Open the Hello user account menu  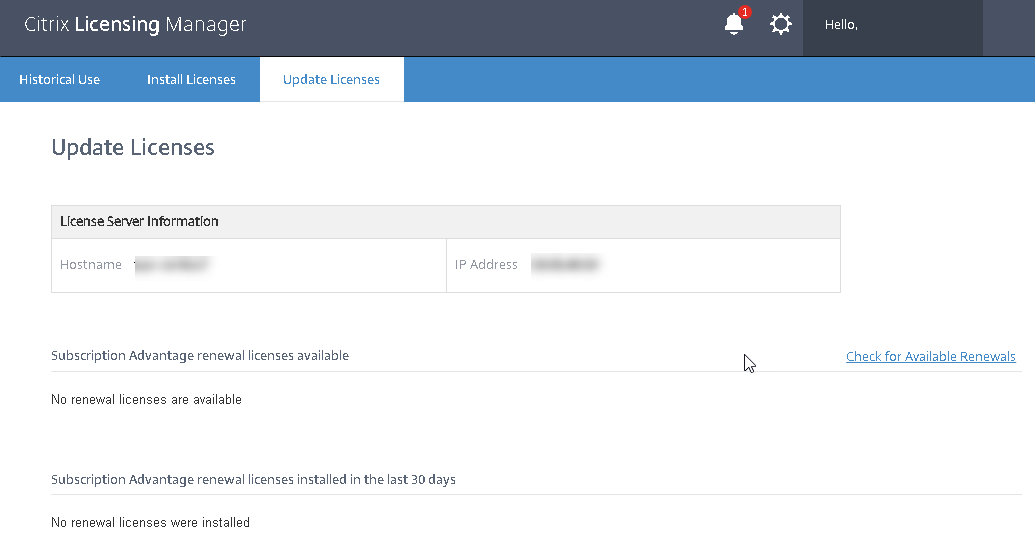[842, 26]
